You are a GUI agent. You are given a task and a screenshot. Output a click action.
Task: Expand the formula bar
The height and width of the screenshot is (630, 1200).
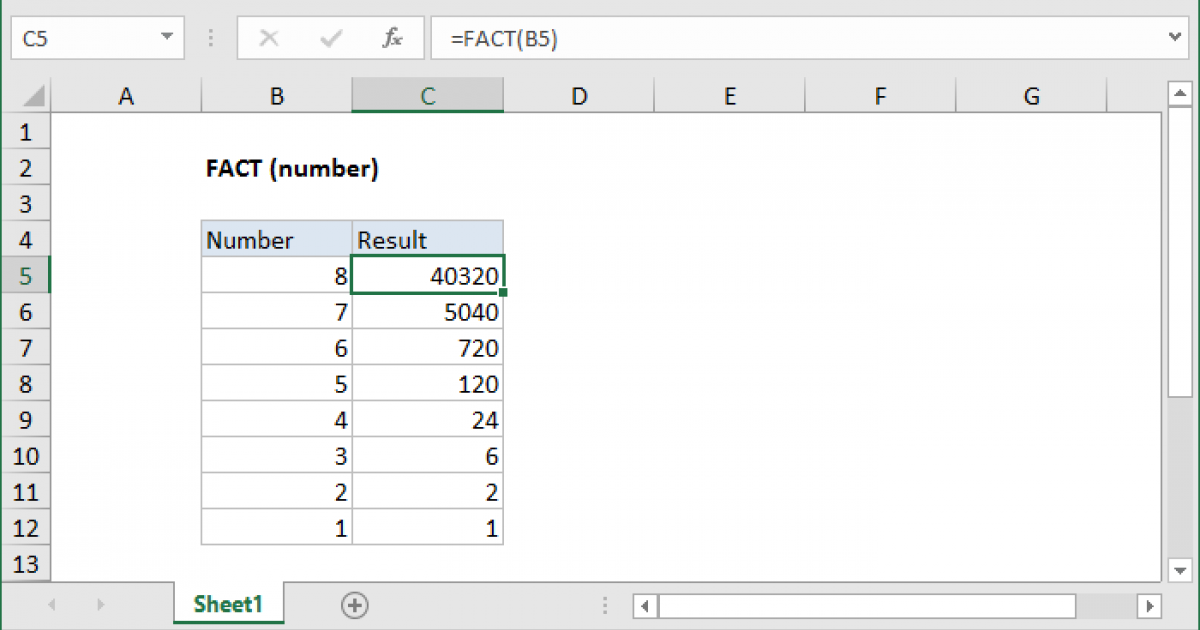pos(1176,38)
